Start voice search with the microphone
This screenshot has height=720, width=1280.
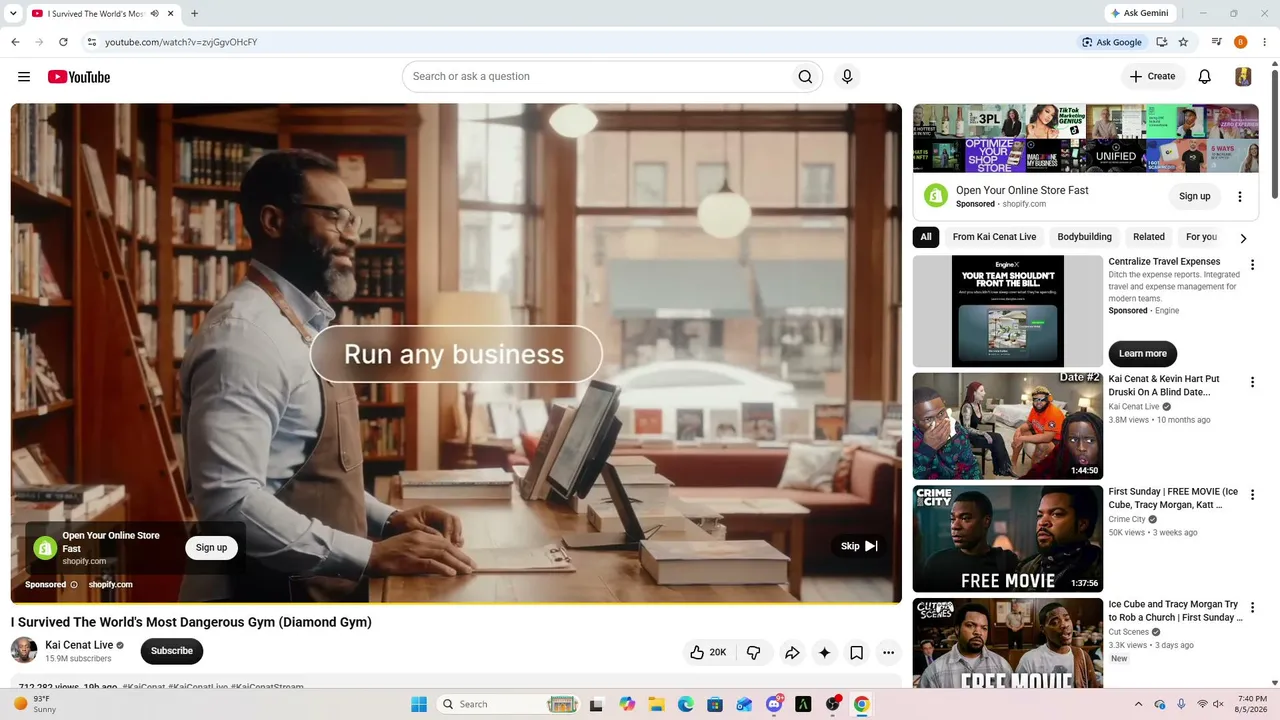(847, 77)
